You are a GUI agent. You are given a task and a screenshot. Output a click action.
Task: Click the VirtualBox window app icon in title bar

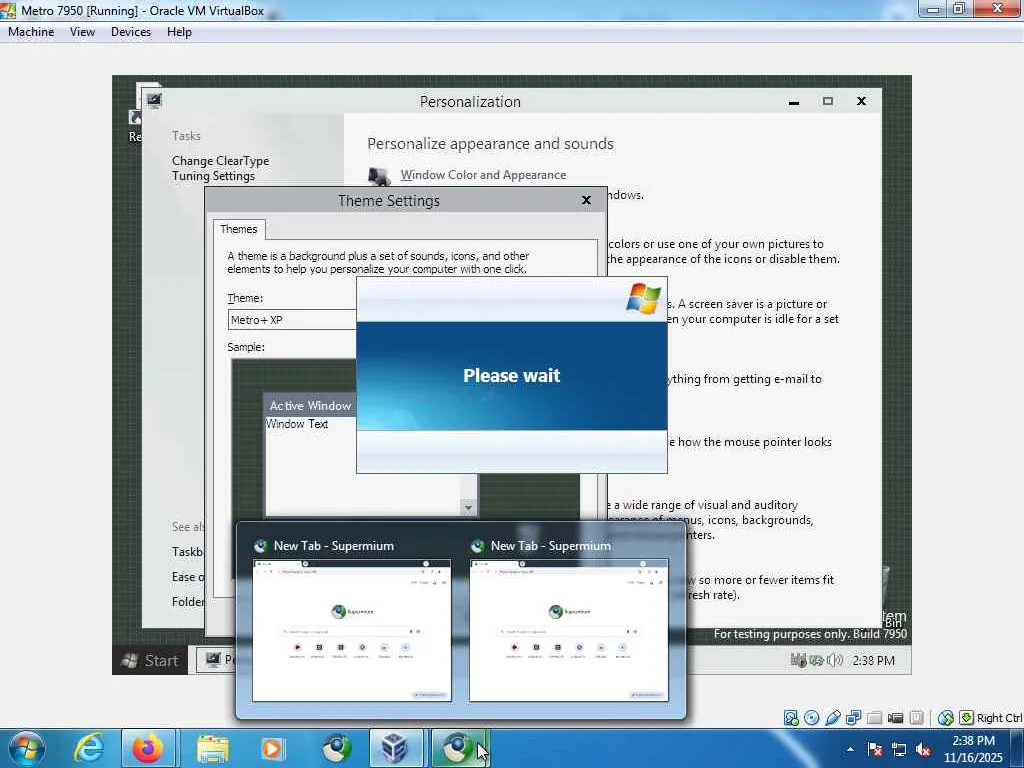coord(8,10)
